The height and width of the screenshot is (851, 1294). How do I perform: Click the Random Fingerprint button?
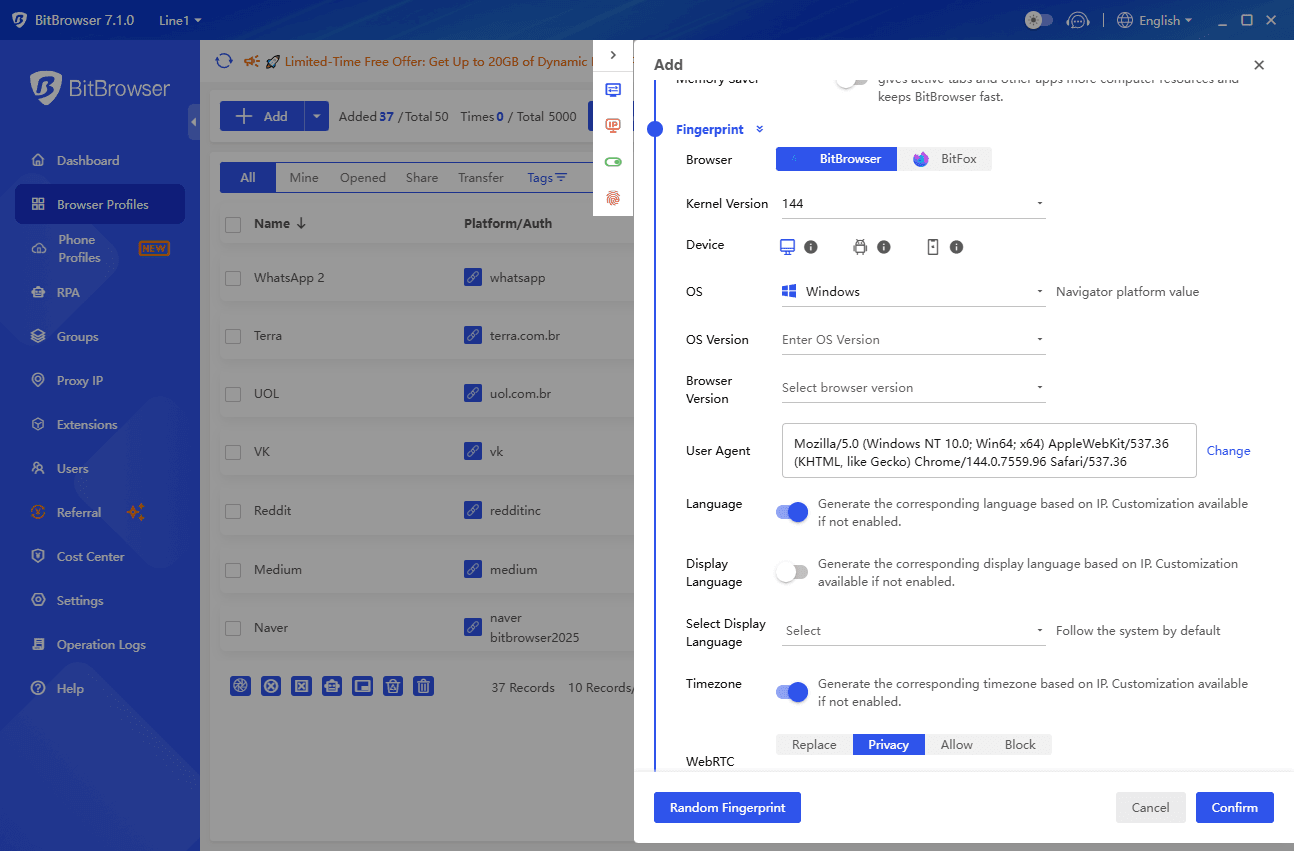point(727,807)
